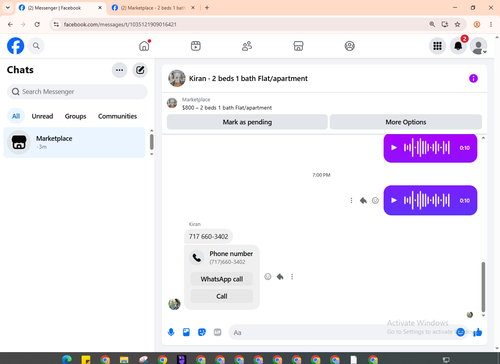The height and width of the screenshot is (364, 500).
Task: Open the apps grid menu
Action: coord(437,46)
